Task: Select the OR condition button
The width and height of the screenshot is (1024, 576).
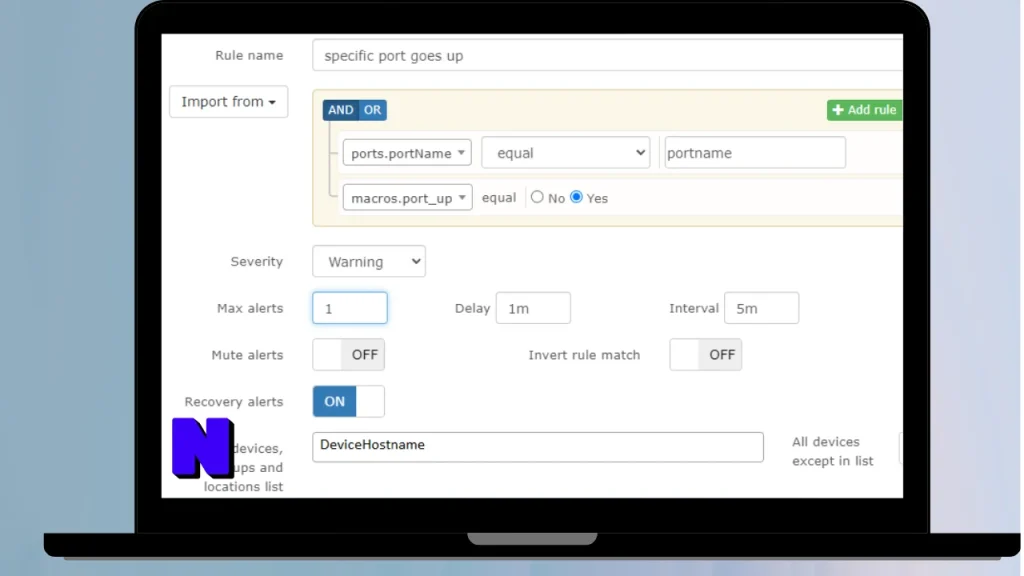Action: coord(373,110)
